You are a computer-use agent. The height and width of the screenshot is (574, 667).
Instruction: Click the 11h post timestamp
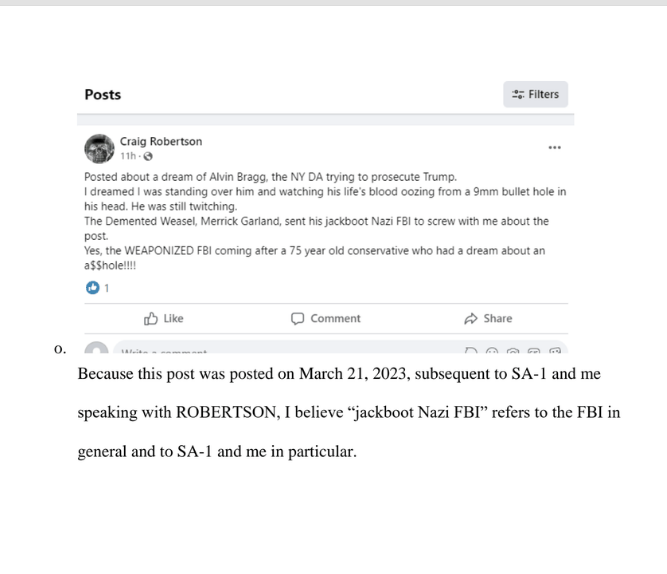tap(128, 156)
